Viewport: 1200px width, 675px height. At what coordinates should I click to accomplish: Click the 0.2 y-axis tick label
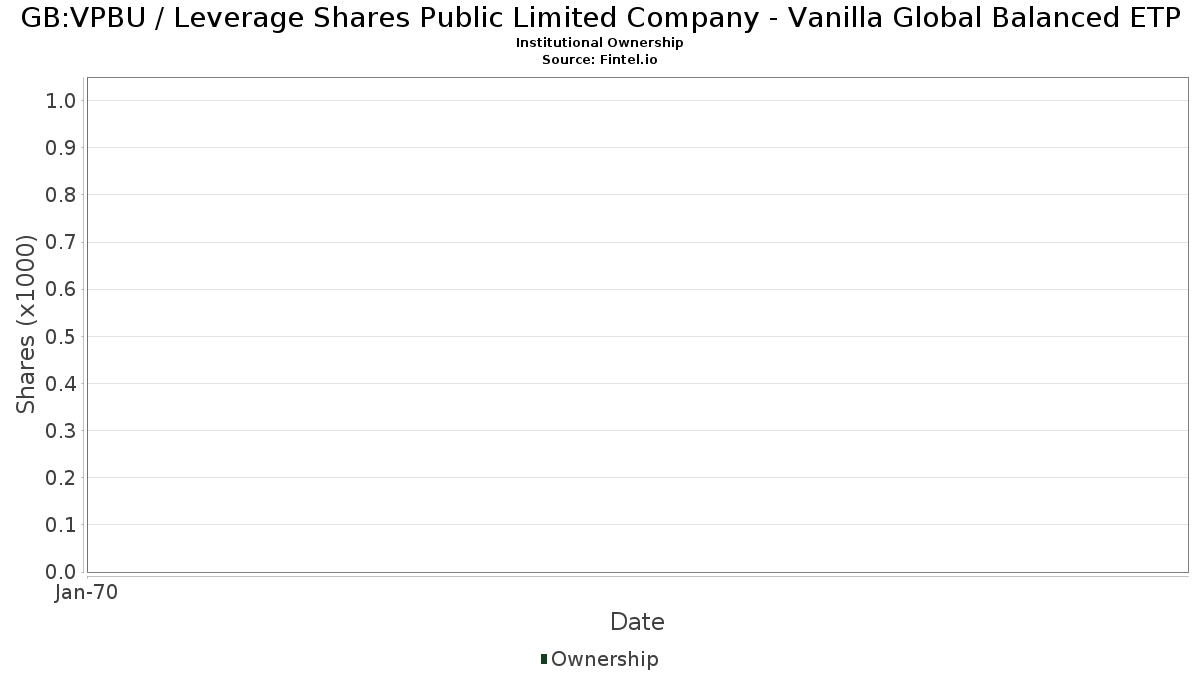(x=61, y=478)
